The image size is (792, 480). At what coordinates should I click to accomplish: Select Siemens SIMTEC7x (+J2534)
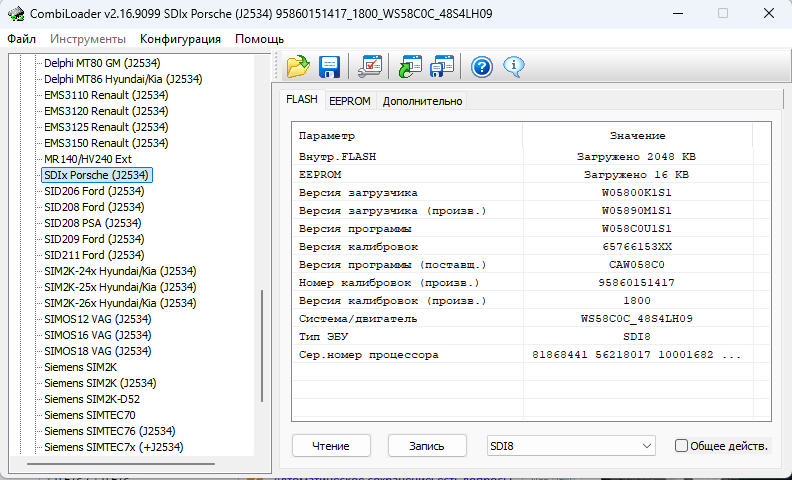114,447
